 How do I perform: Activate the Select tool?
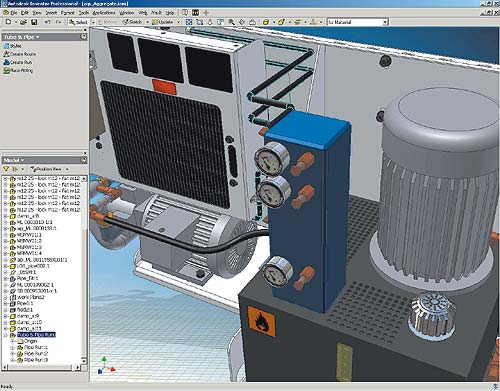click(78, 22)
